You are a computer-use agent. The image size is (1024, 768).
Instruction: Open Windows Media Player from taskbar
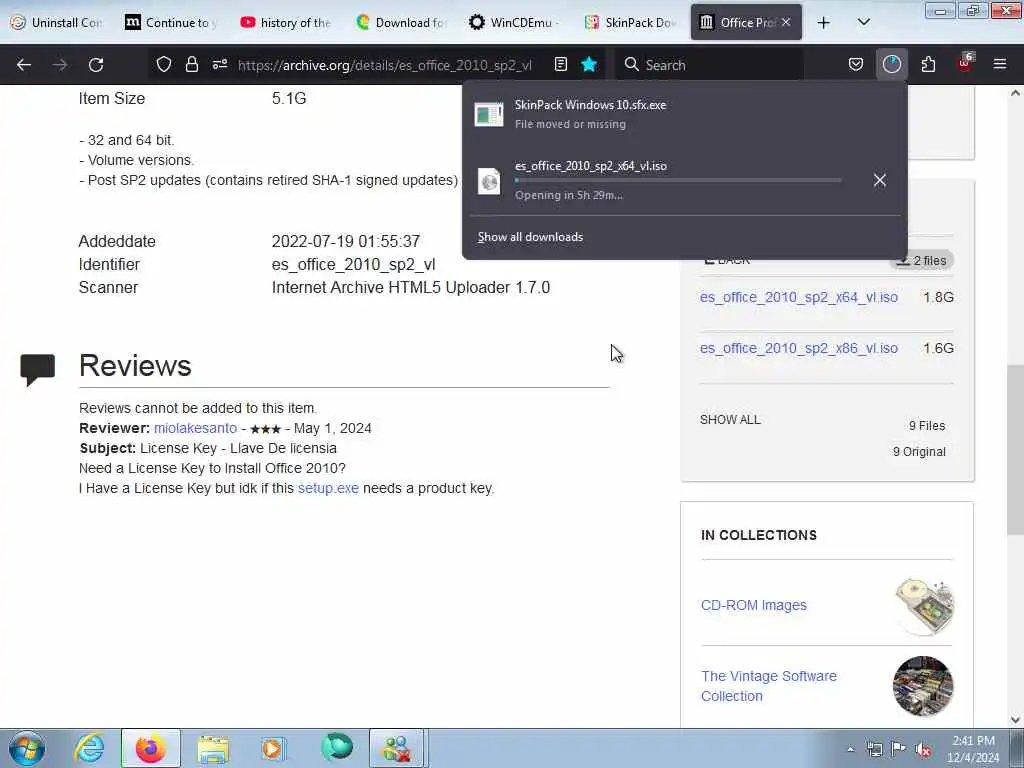pyautogui.click(x=274, y=748)
